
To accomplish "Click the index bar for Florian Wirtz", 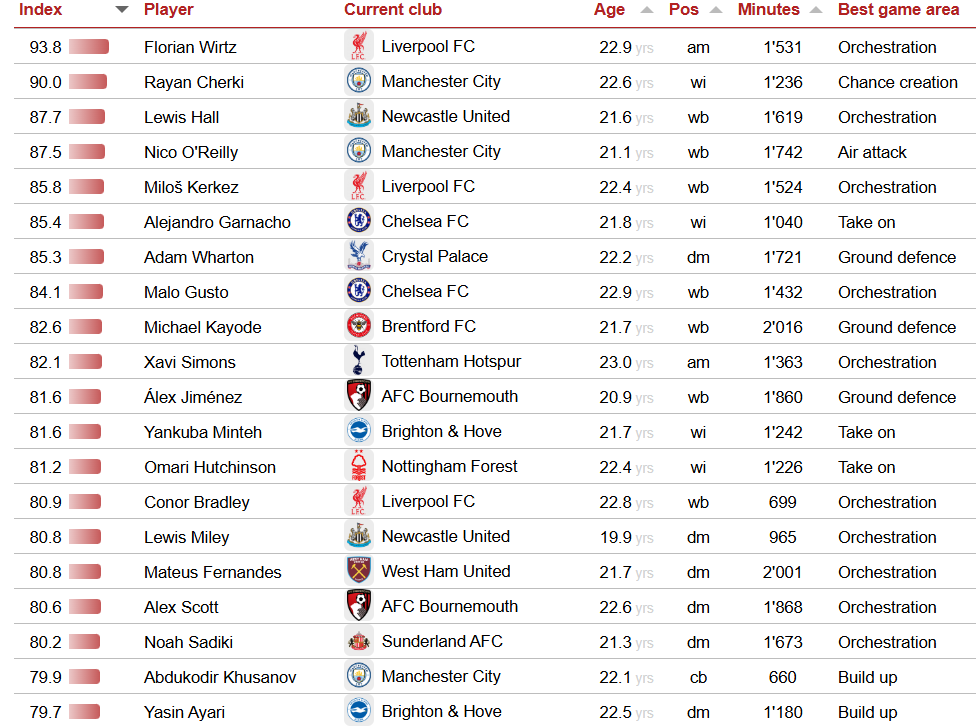I will (88, 47).
